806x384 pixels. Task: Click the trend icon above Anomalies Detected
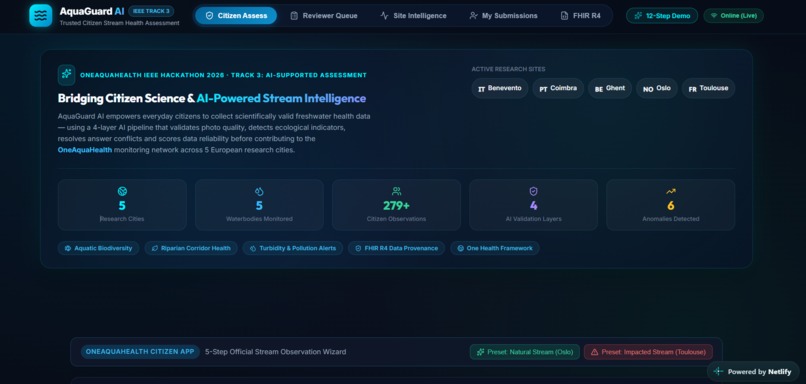pyautogui.click(x=671, y=191)
